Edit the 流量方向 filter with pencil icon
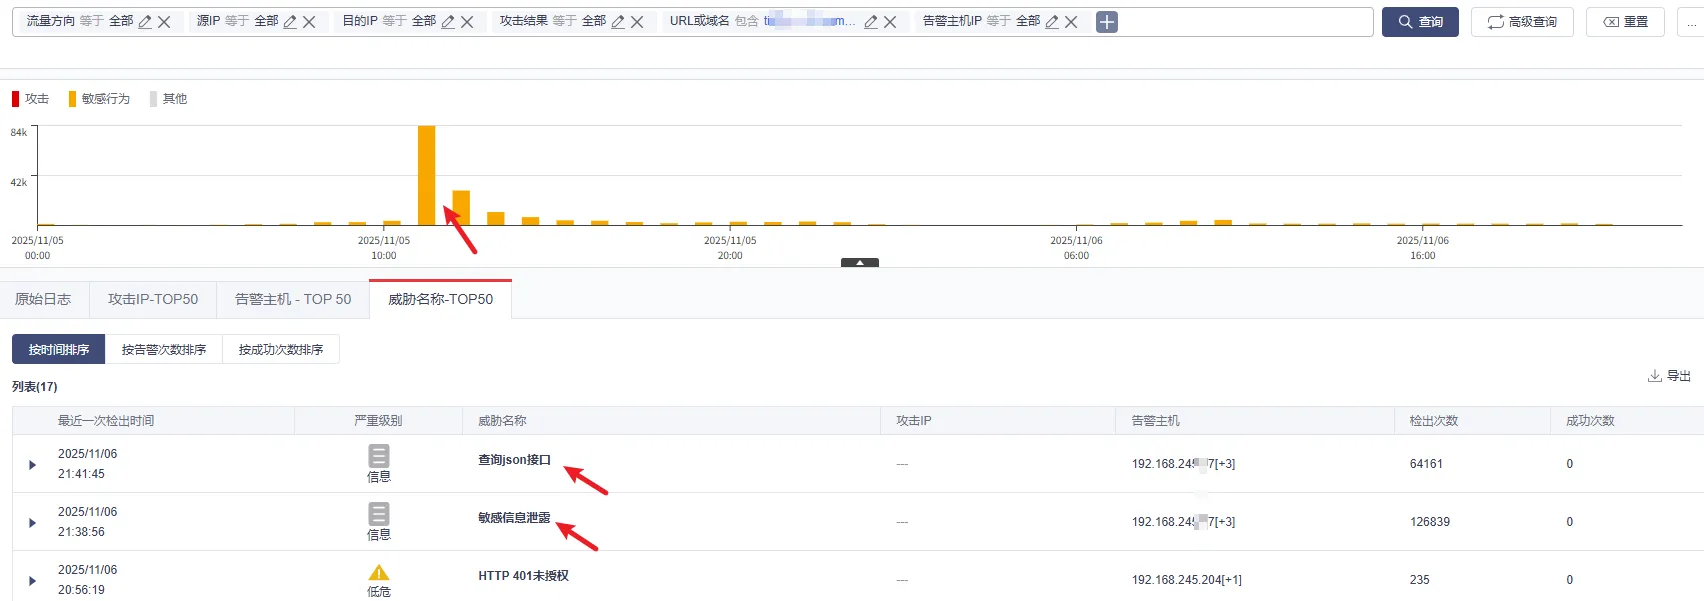Screen dimensions: 1704x601 click(x=145, y=22)
